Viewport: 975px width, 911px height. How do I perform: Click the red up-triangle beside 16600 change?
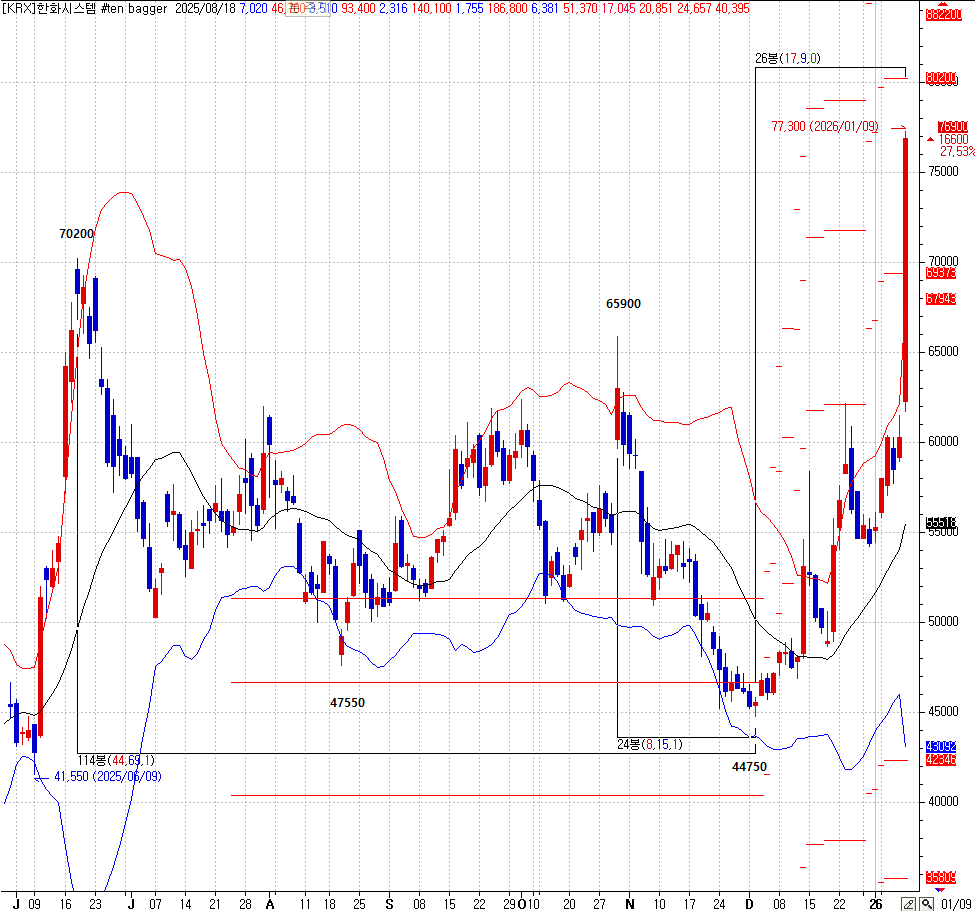[x=931, y=139]
